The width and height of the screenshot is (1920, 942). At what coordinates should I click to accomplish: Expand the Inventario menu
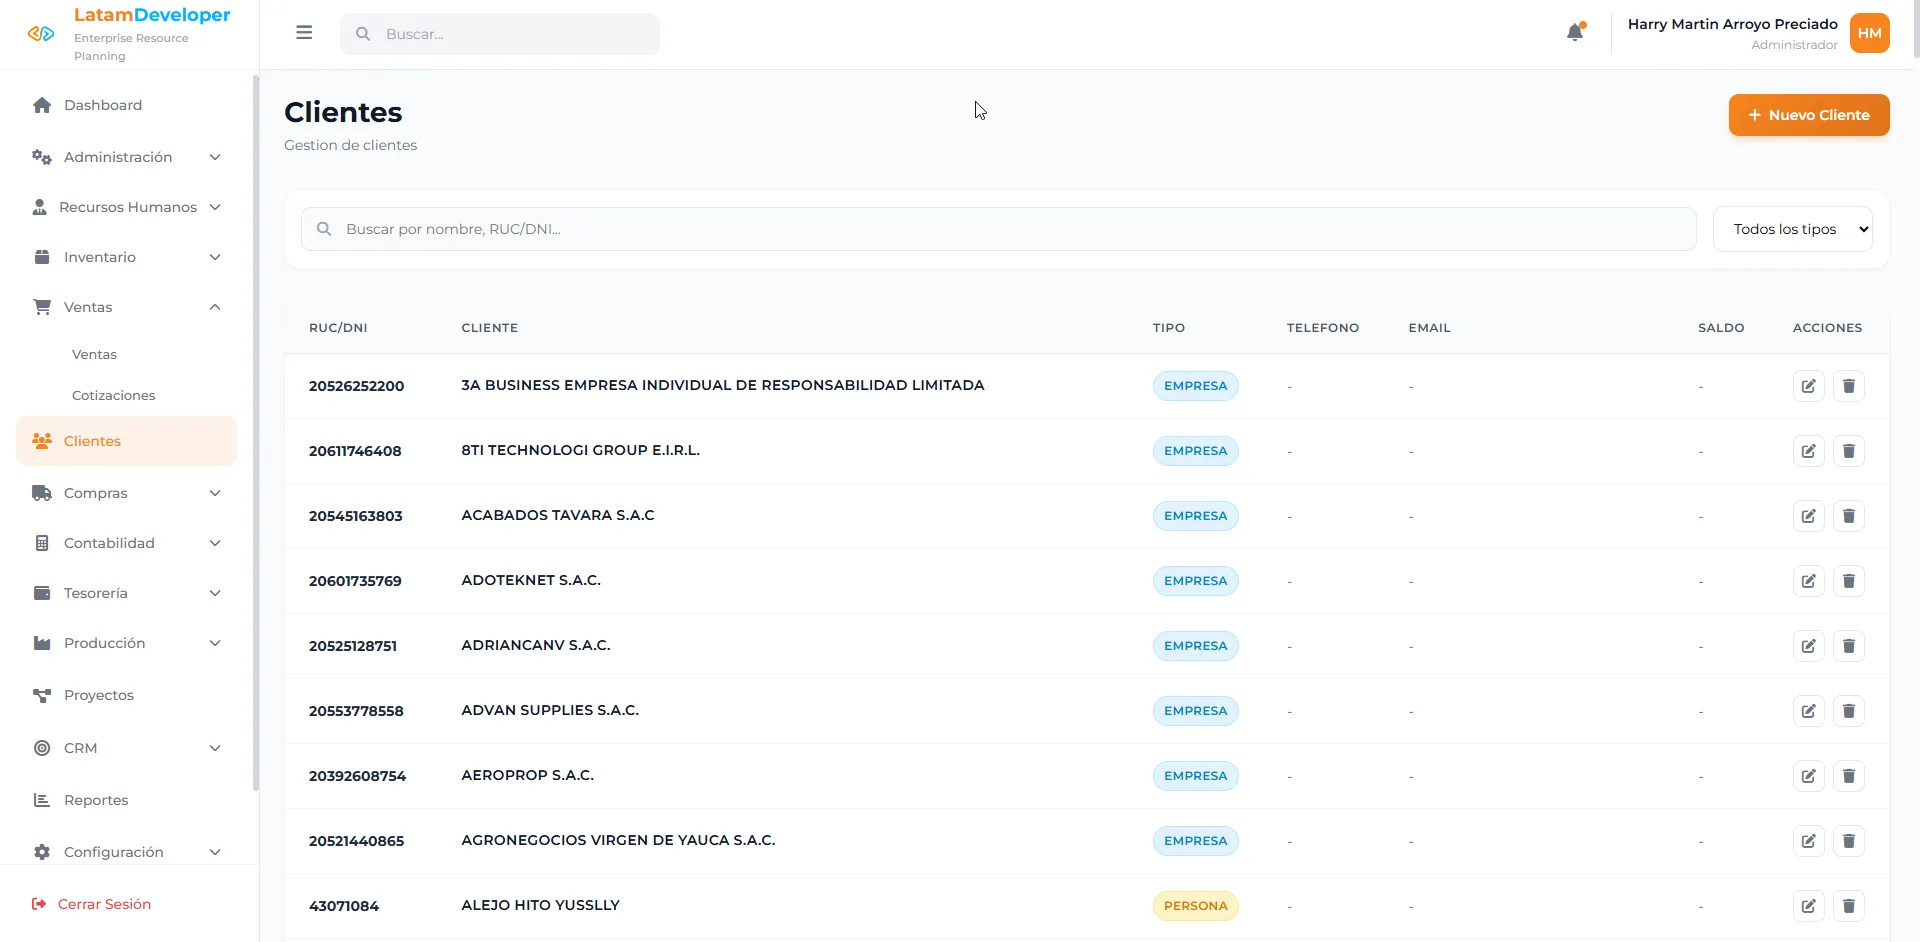click(x=126, y=257)
